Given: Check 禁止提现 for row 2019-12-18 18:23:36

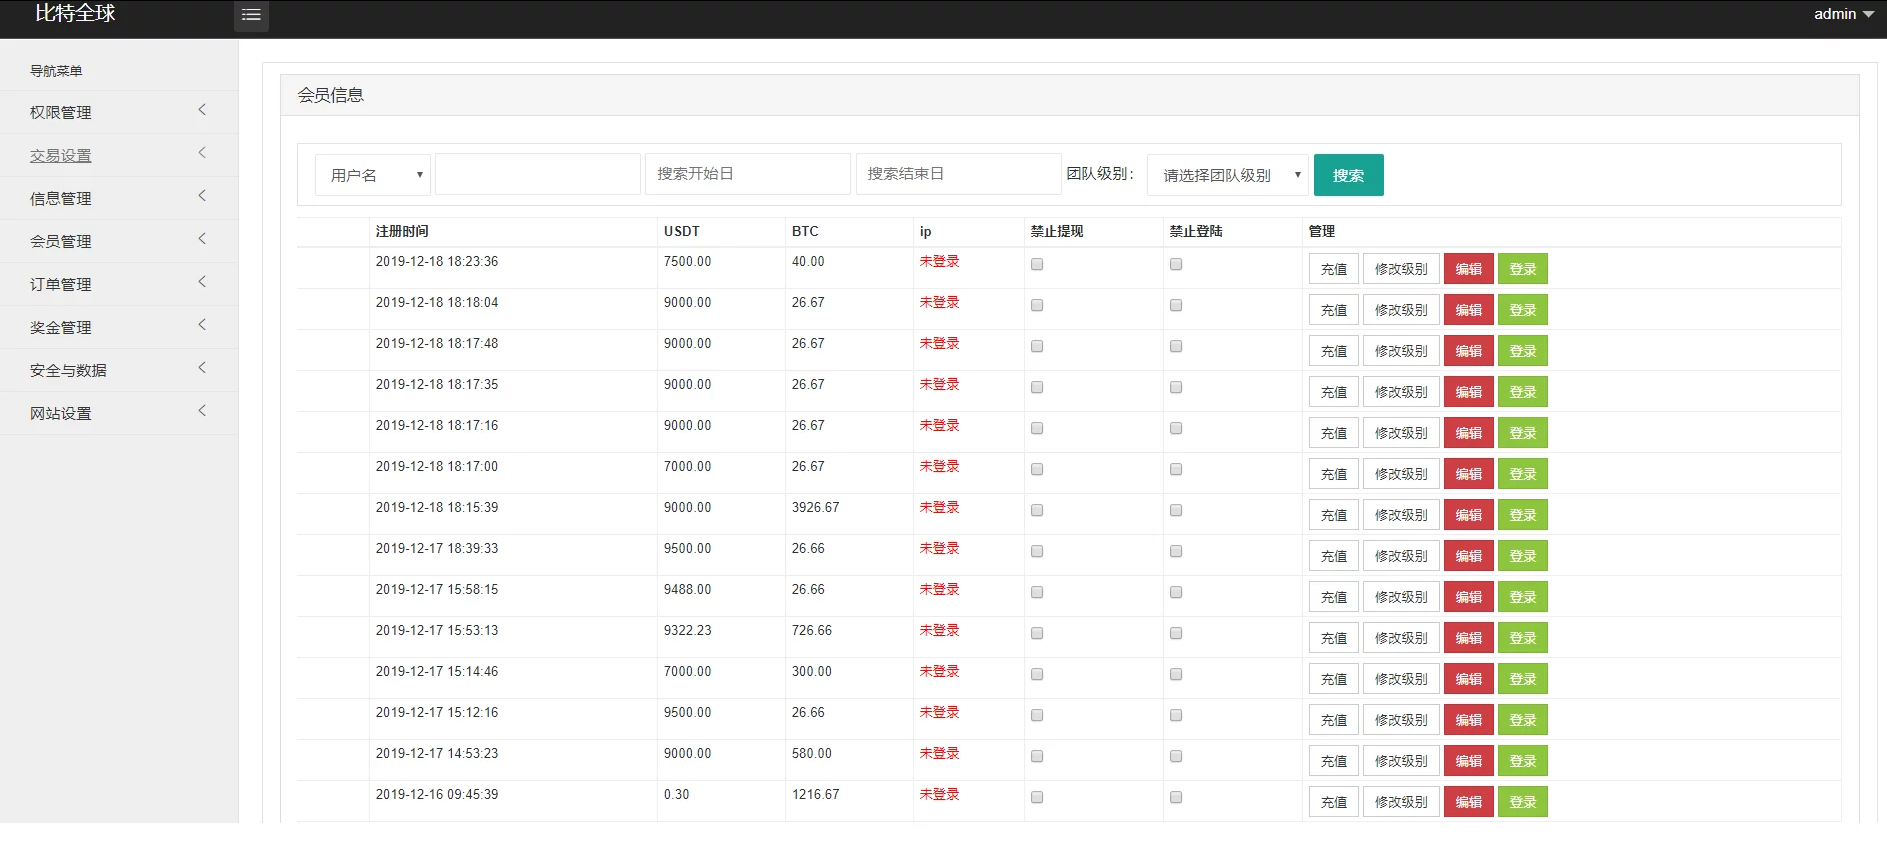Looking at the screenshot, I should 1037,264.
